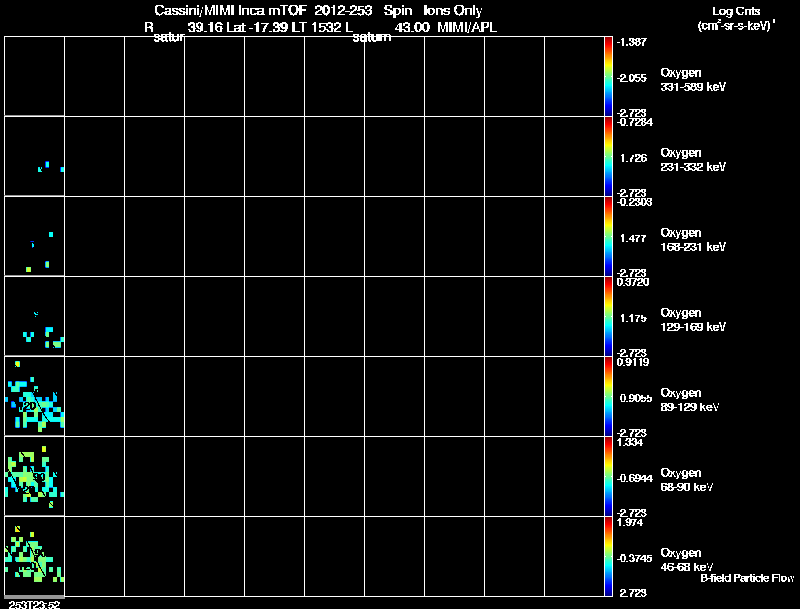Click the 'B-field Particle Flow' legend text
The height and width of the screenshot is (609, 800).
click(747, 578)
